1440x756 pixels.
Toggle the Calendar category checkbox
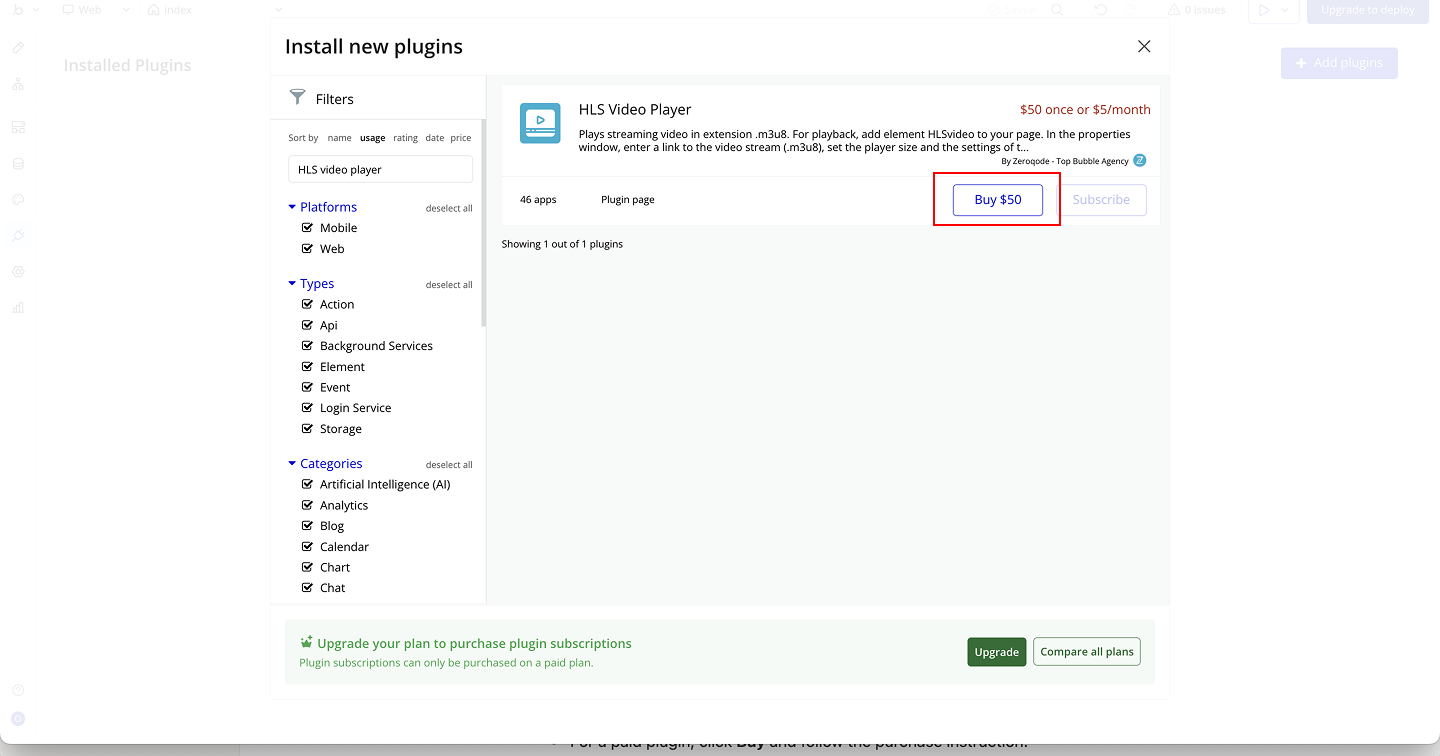coord(308,547)
